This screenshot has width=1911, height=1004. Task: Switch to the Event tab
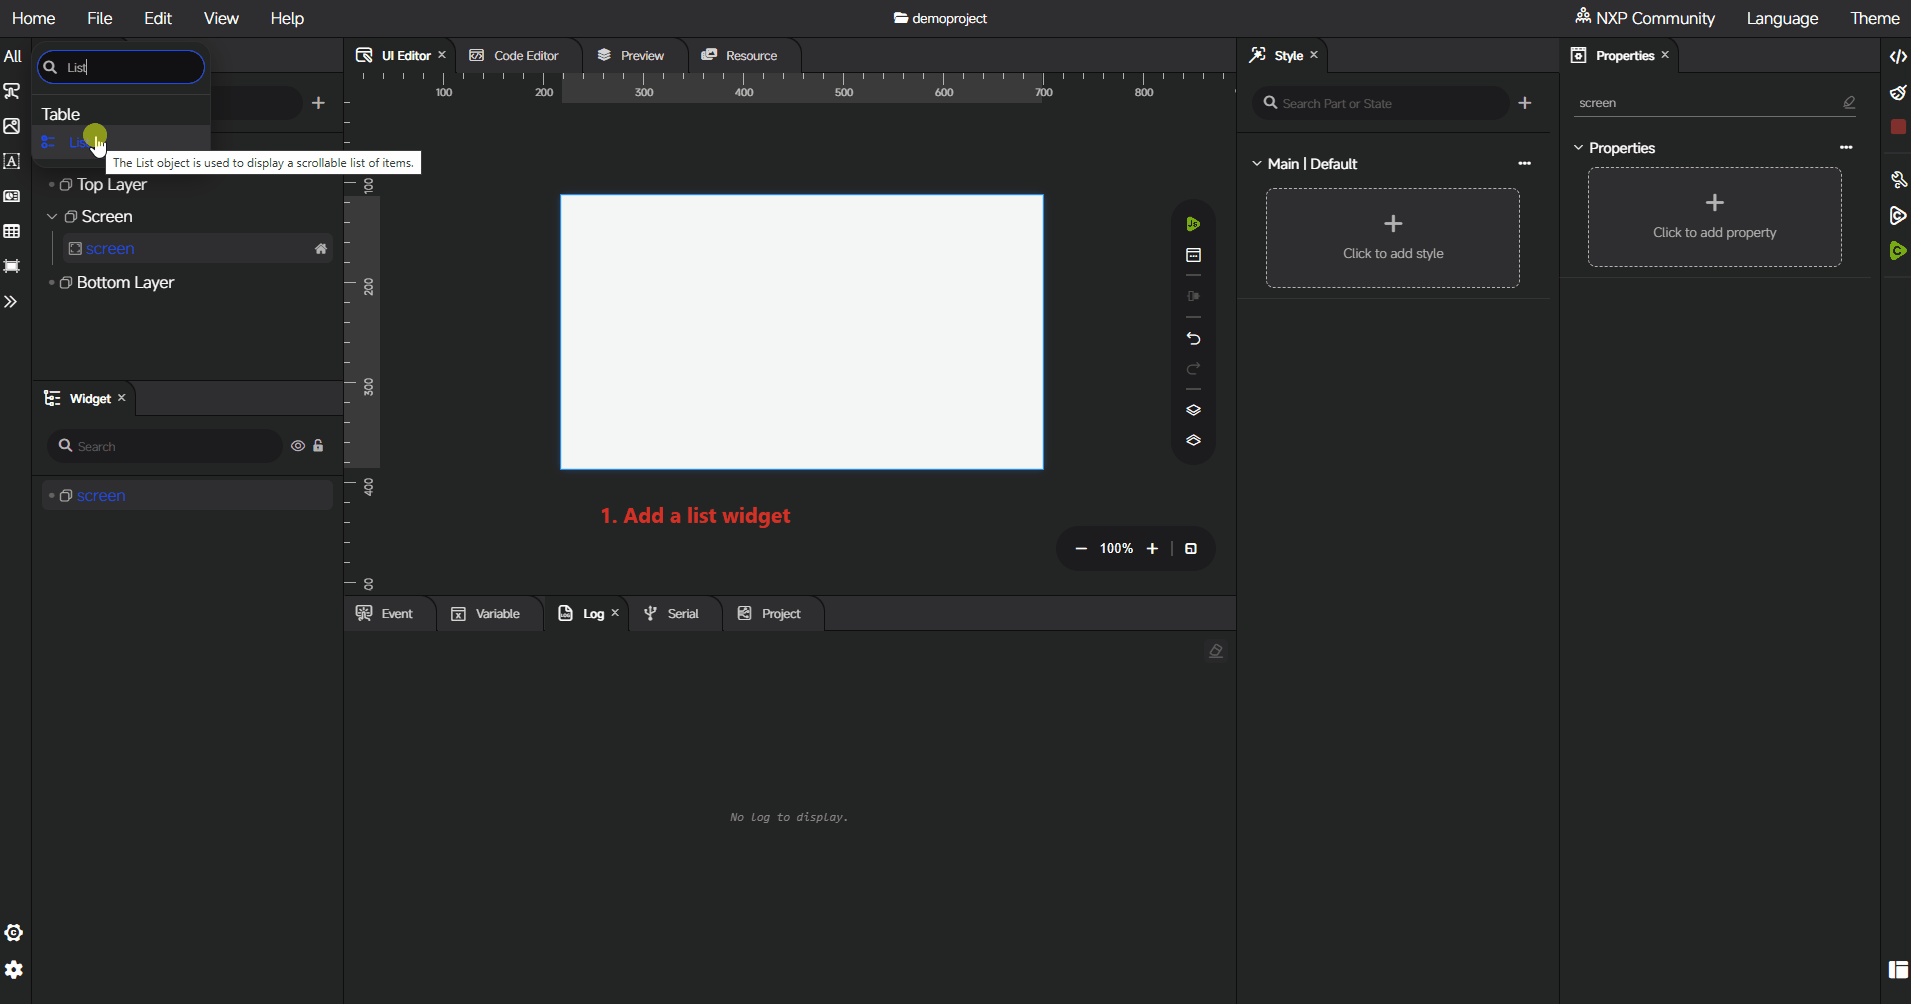[x=385, y=613]
